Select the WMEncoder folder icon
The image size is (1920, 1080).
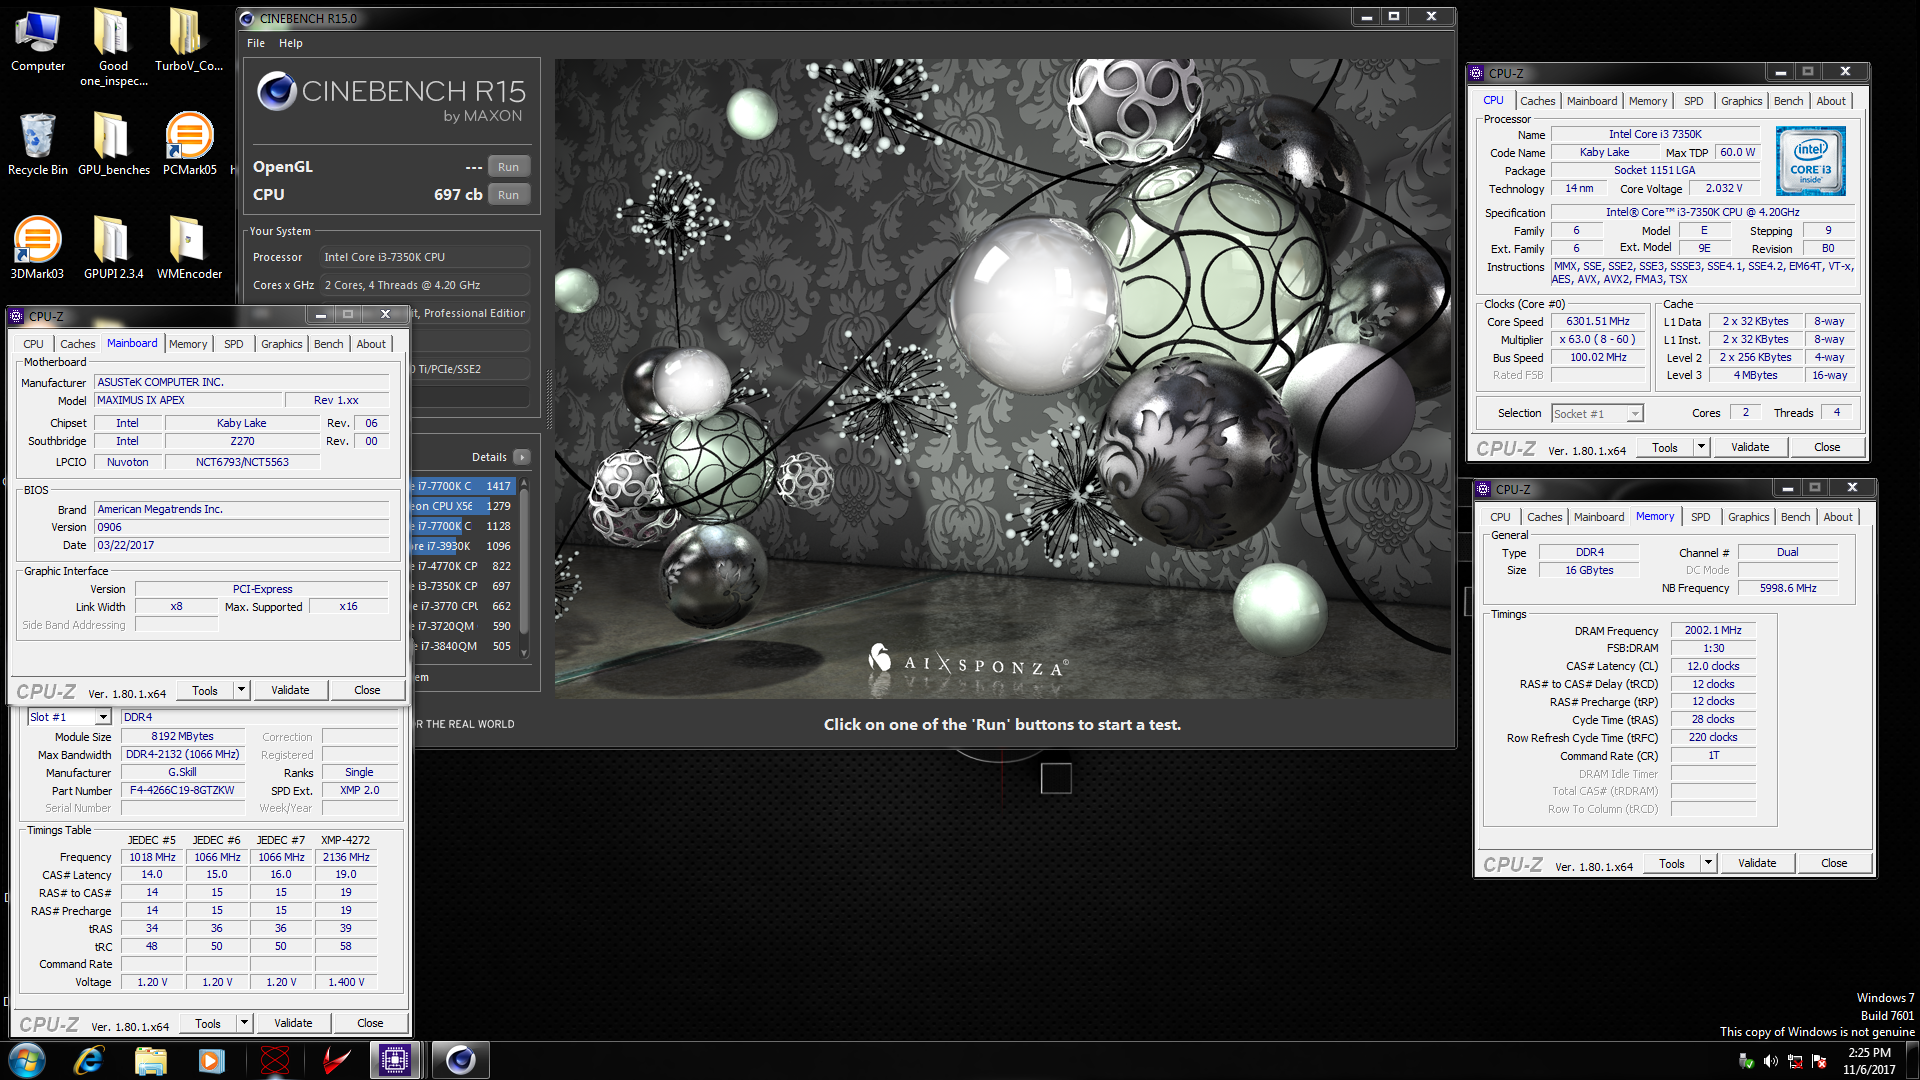[189, 248]
